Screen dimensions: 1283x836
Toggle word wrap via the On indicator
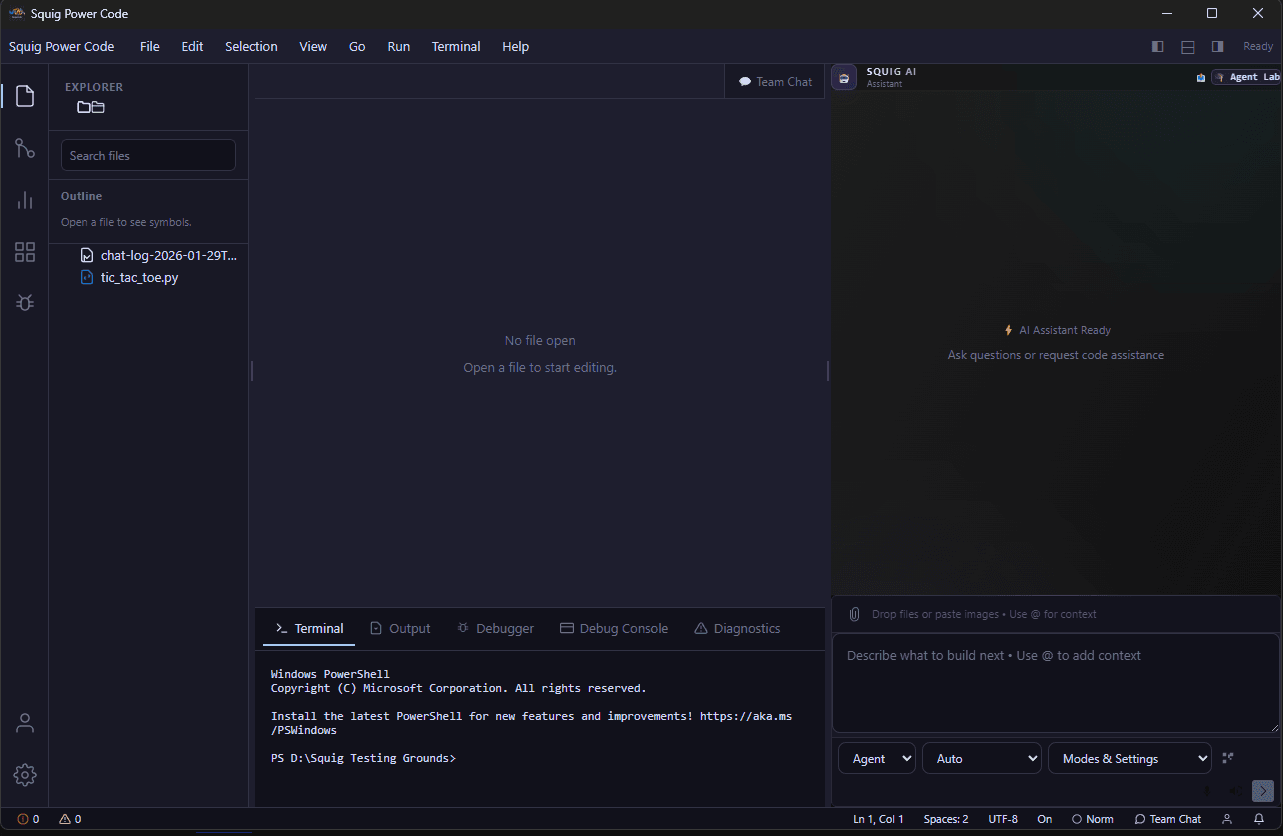click(x=1044, y=818)
